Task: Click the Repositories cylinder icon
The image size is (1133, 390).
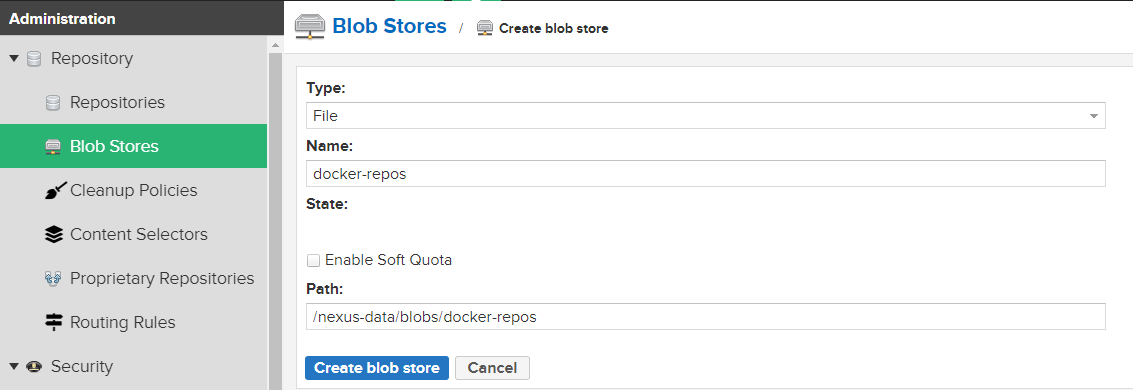Action: (x=53, y=103)
